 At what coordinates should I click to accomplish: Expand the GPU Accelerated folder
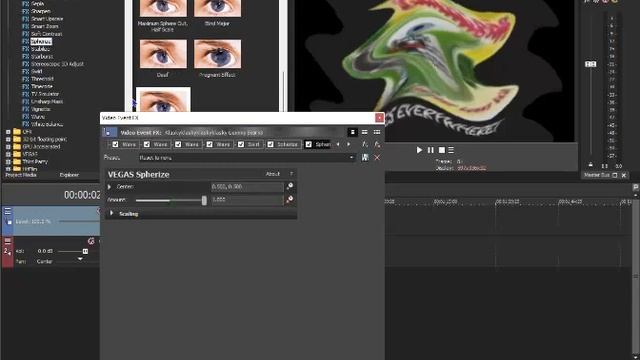click(8, 147)
